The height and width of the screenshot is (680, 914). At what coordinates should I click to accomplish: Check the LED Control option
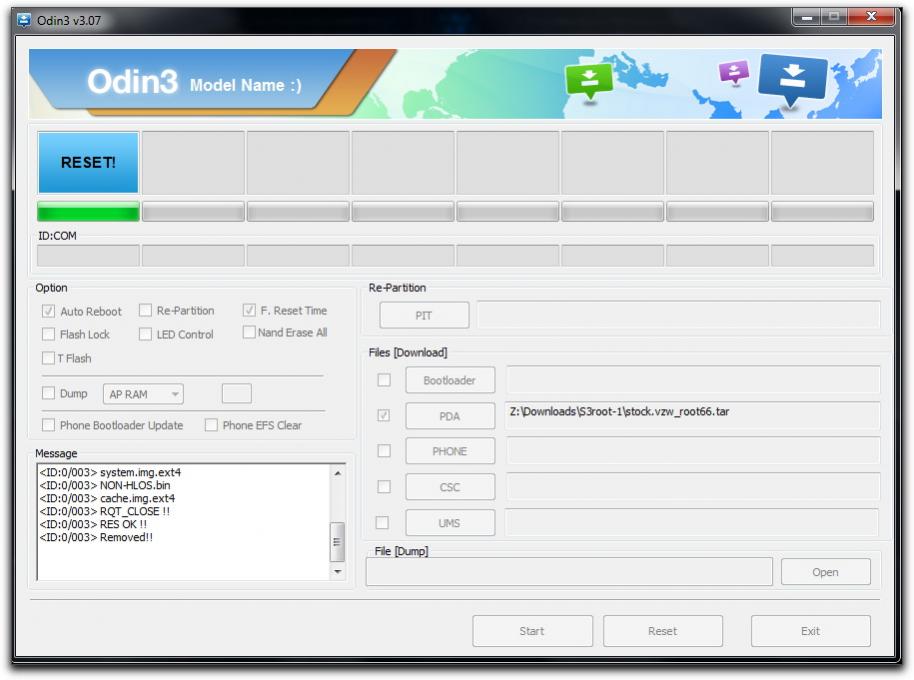[145, 334]
